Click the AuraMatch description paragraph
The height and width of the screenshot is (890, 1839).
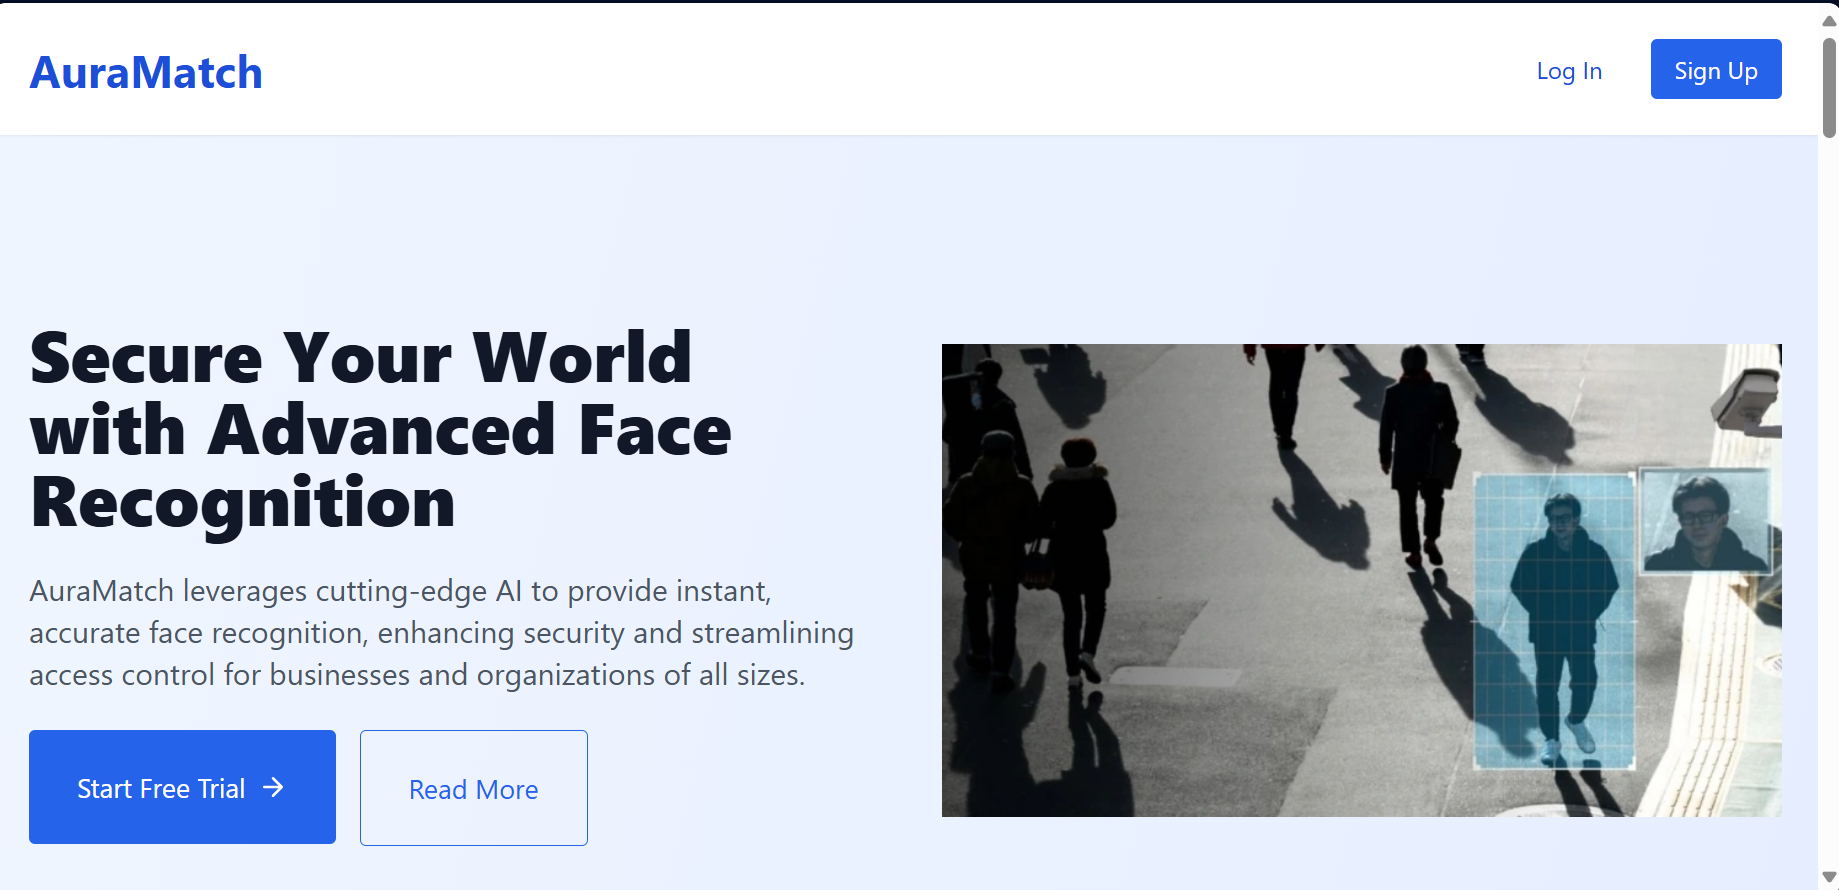440,633
